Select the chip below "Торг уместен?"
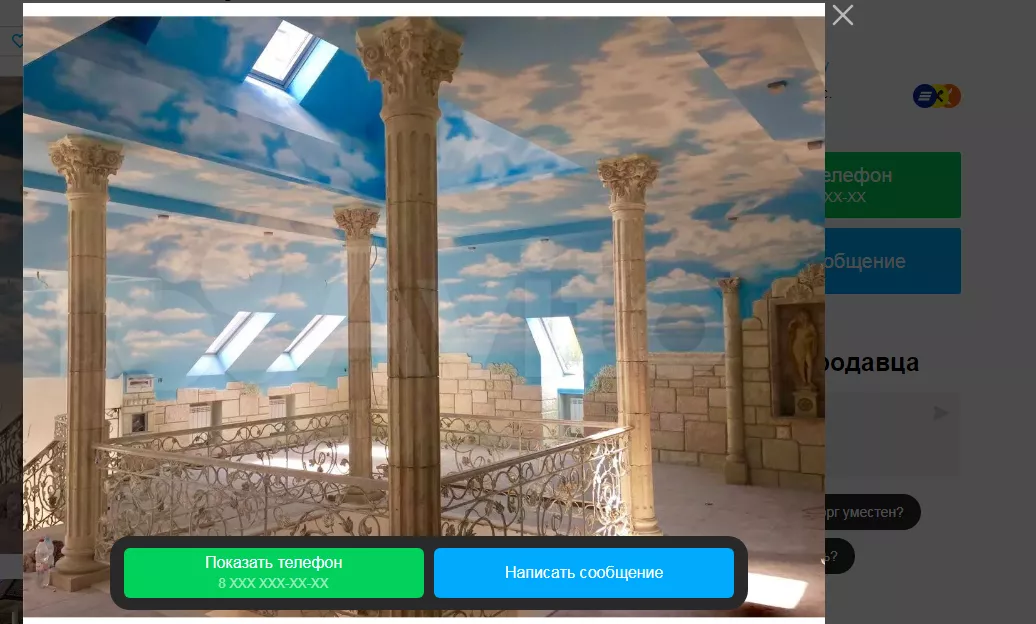The image size is (1036, 624). point(838,556)
